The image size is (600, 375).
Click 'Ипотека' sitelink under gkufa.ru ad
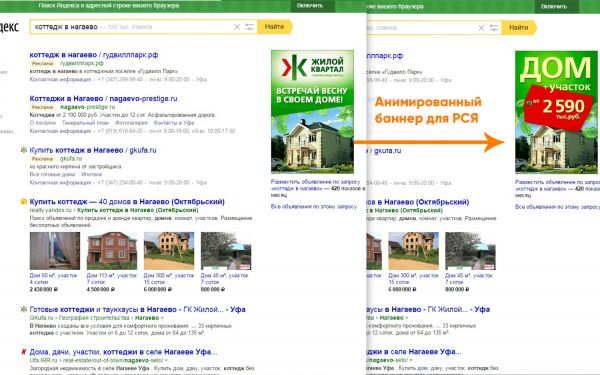click(x=91, y=174)
